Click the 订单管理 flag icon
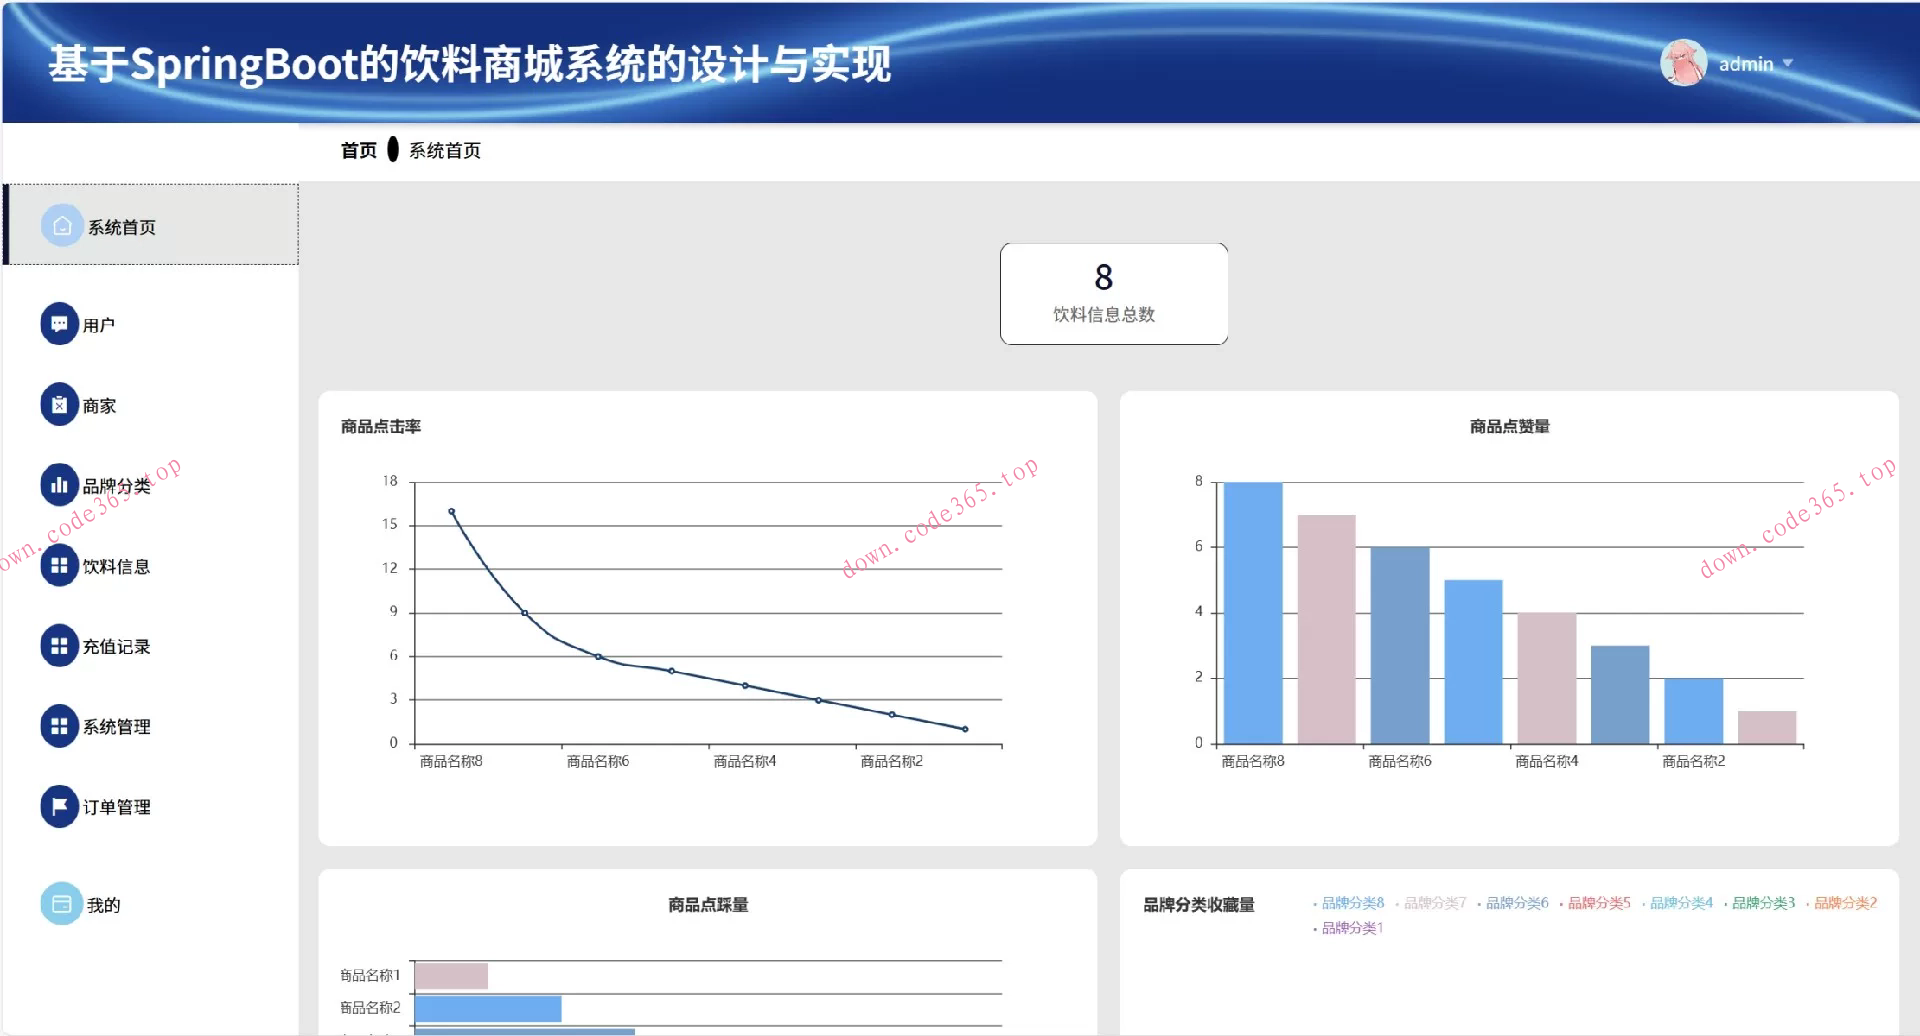This screenshot has width=1920, height=1036. click(x=59, y=806)
